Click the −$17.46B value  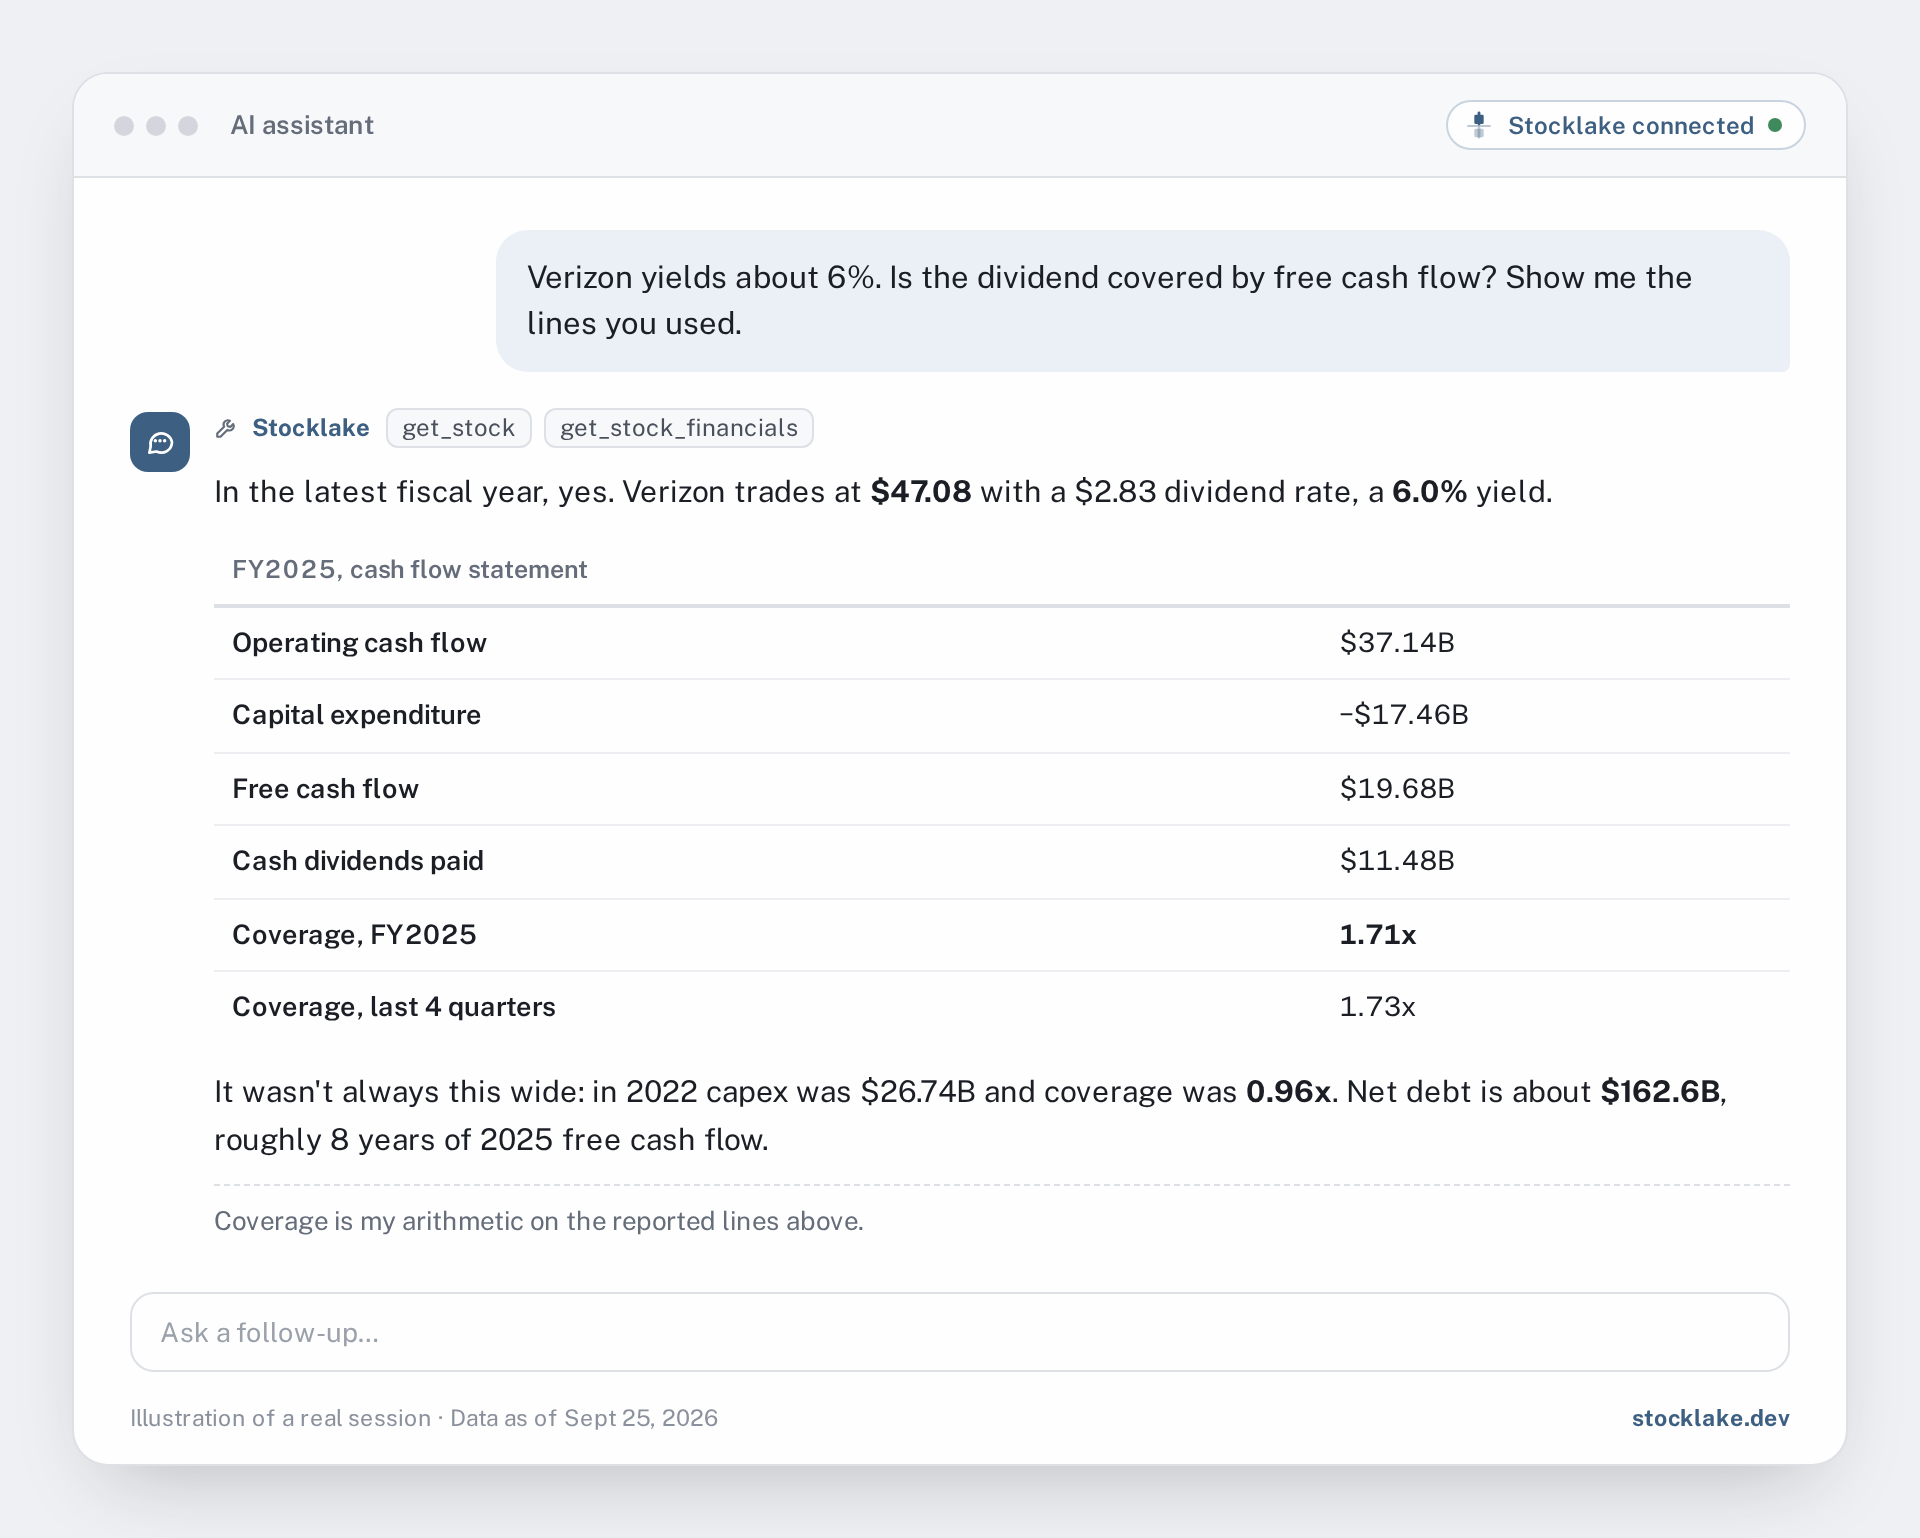[x=1404, y=715]
